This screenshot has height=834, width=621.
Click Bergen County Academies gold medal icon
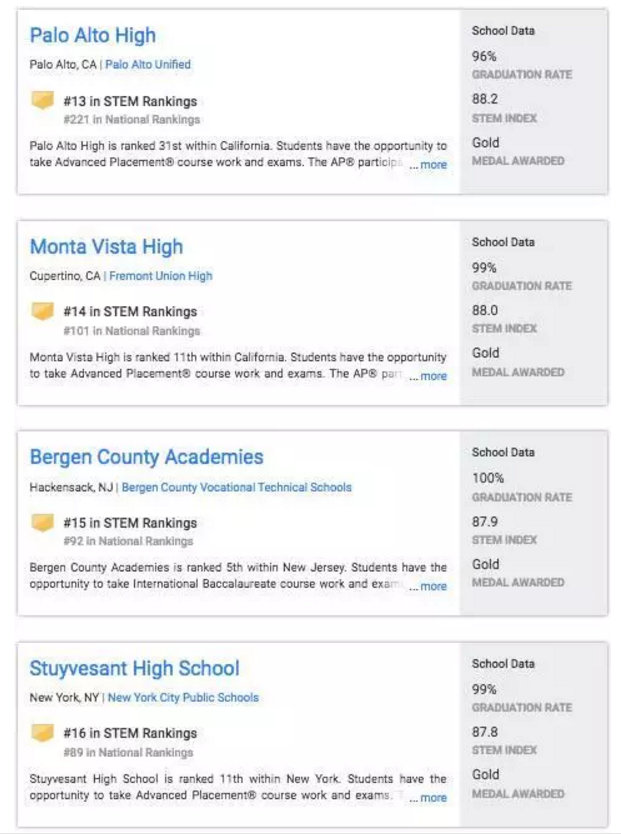tap(42, 522)
